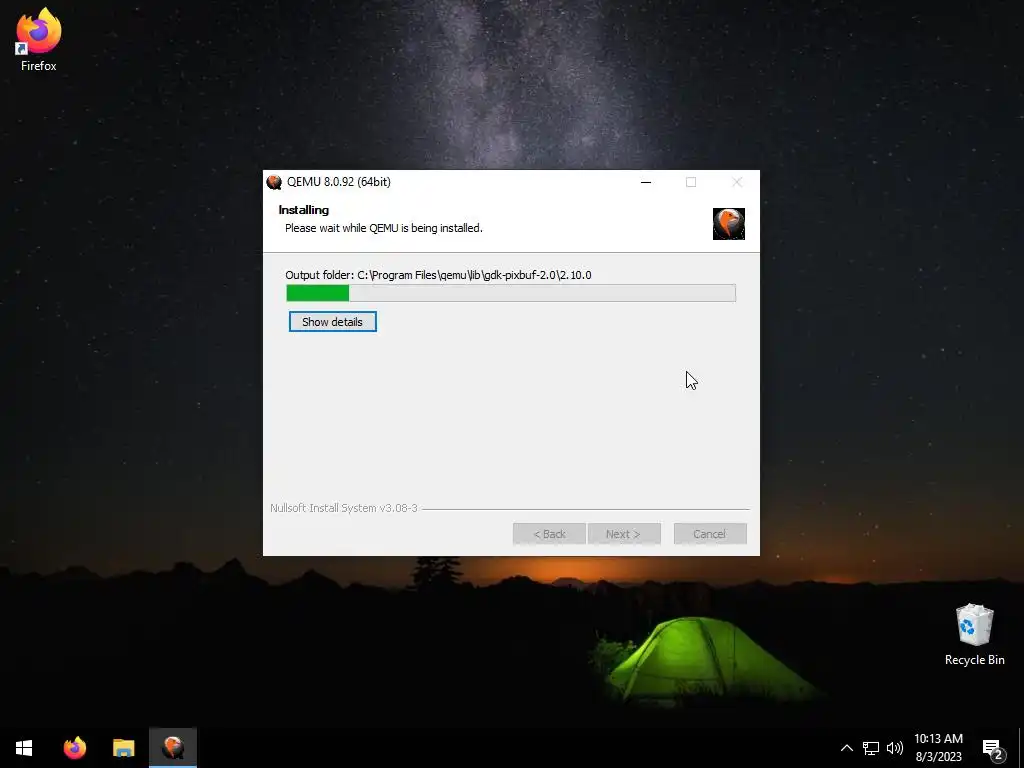Viewport: 1024px width, 768px height.
Task: Open the Firefox desktop shortcut
Action: (x=39, y=39)
